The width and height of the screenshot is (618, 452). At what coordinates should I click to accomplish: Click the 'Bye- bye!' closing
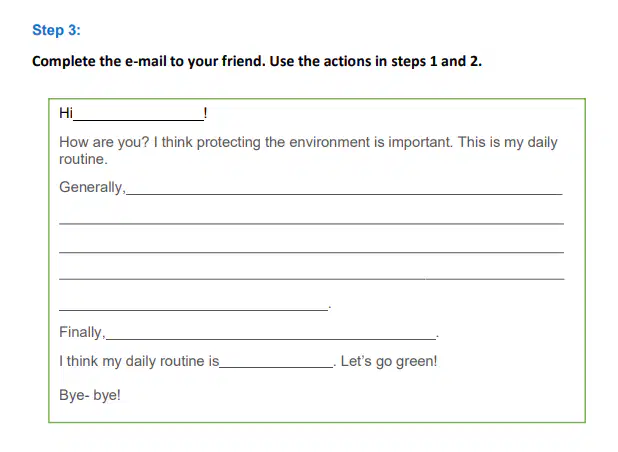point(90,395)
